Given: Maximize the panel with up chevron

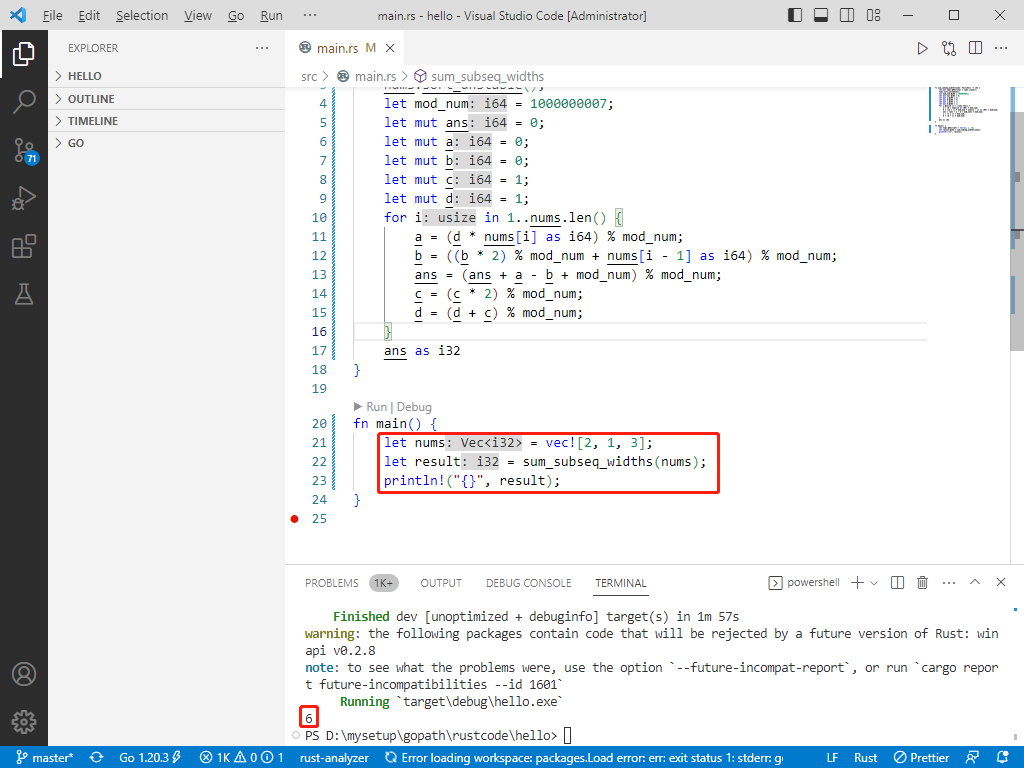Looking at the screenshot, I should tap(975, 582).
